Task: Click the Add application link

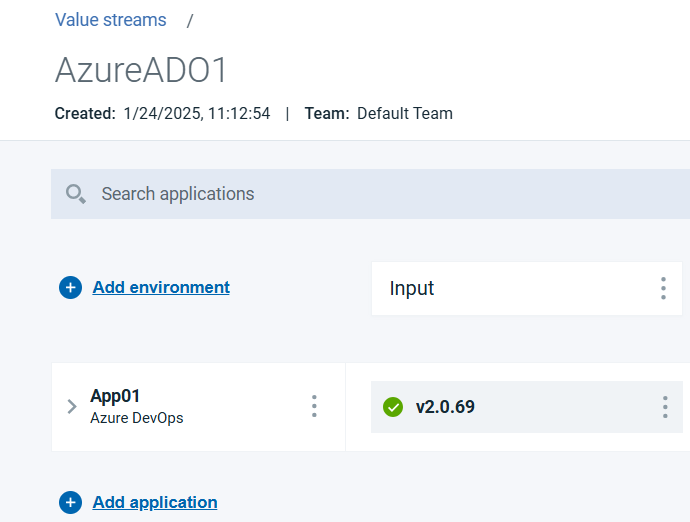Action: pos(155,502)
